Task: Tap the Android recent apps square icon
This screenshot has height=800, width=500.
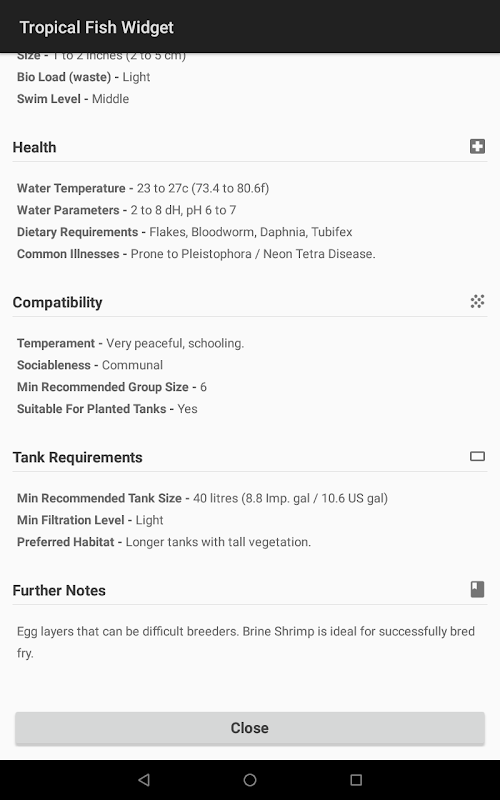Action: click(x=356, y=780)
